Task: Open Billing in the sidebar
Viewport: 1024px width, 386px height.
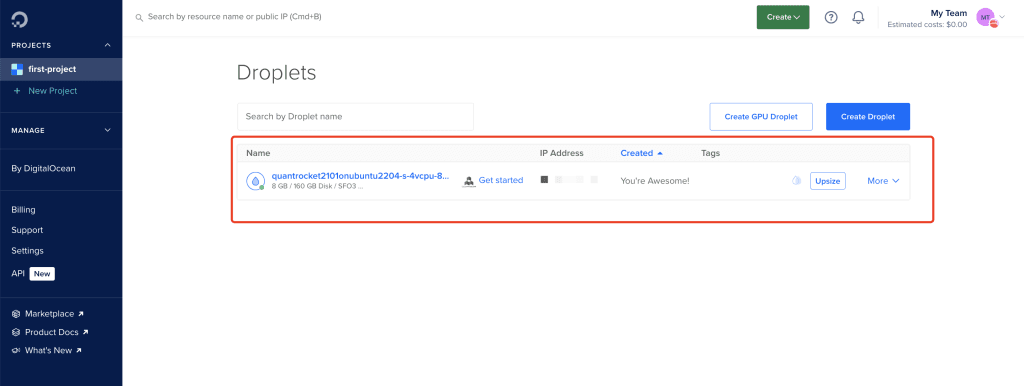Action: [x=24, y=210]
